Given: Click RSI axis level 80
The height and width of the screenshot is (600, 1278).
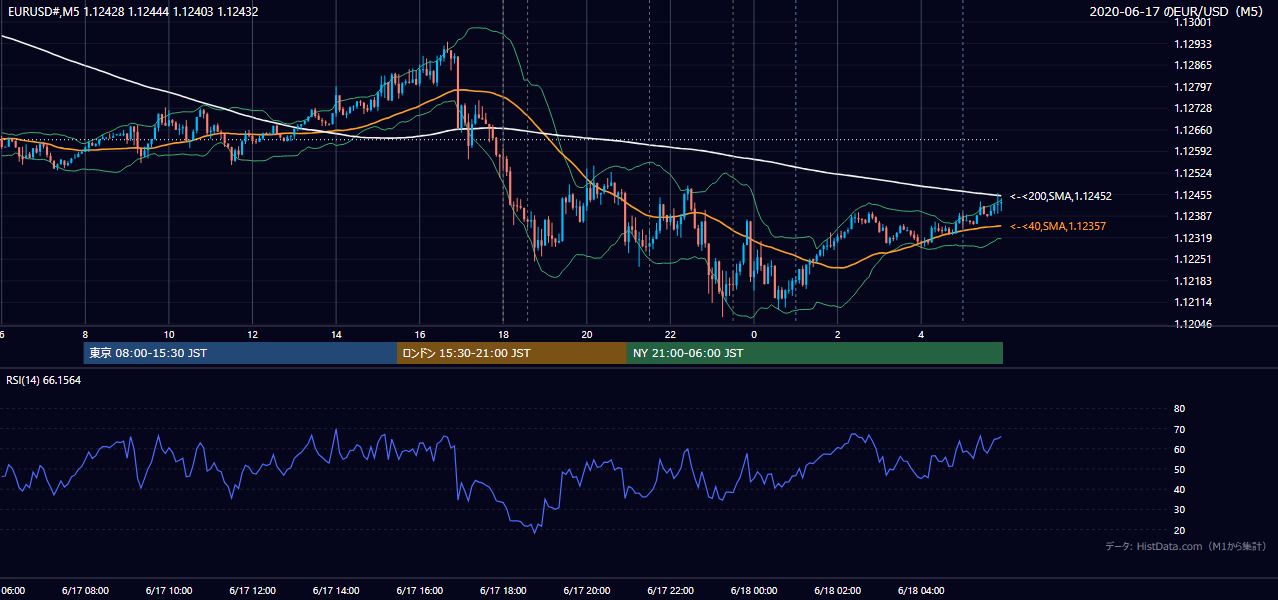Looking at the screenshot, I should coord(1179,409).
